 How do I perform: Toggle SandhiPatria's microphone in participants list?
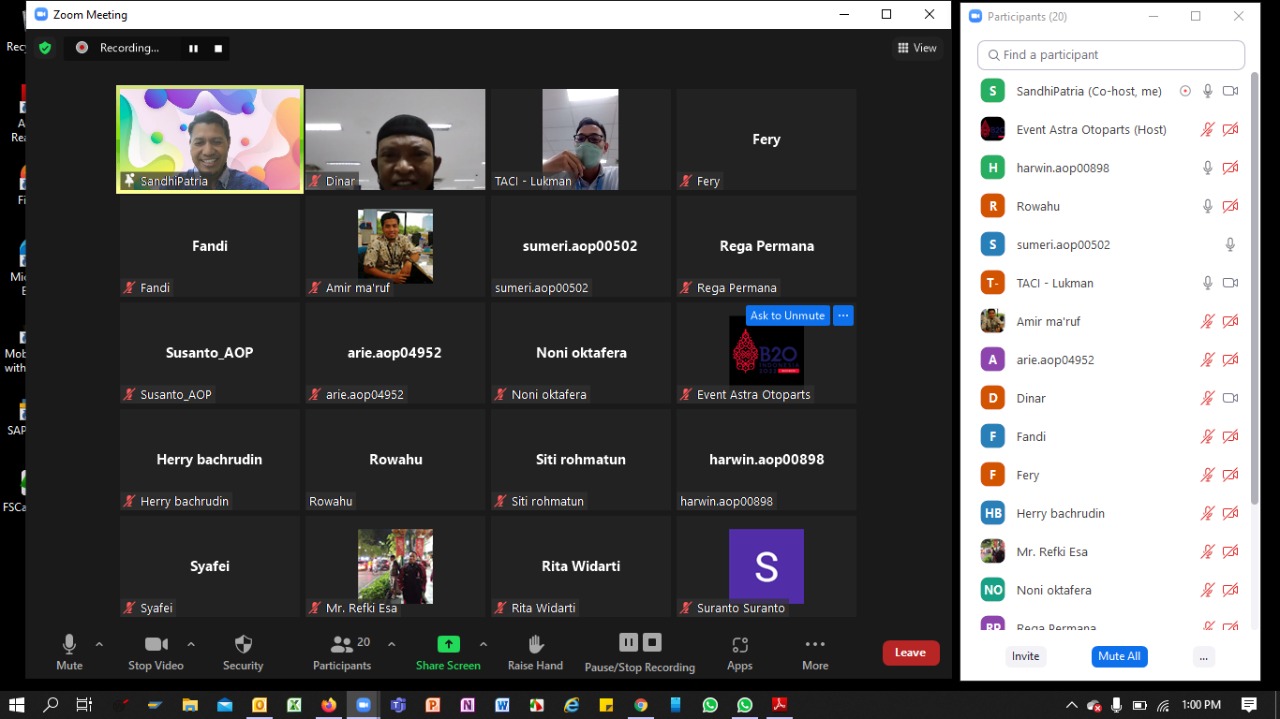coord(1208,91)
